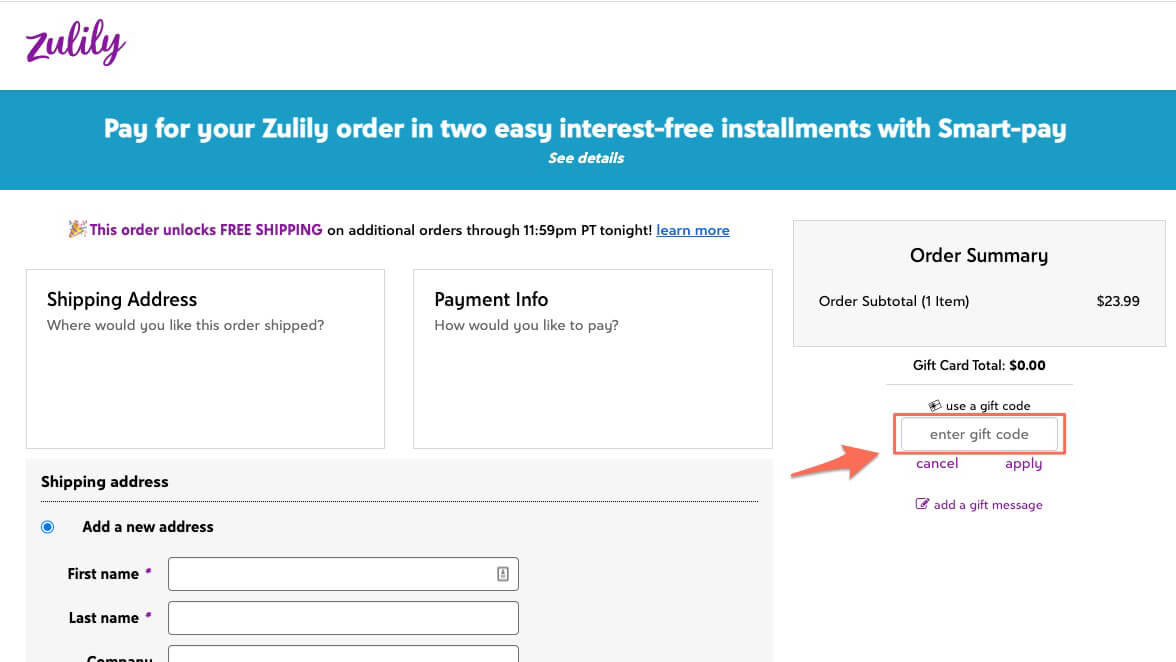Click the add a gift message text link
Screen dimensions: 1176x662
988,505
